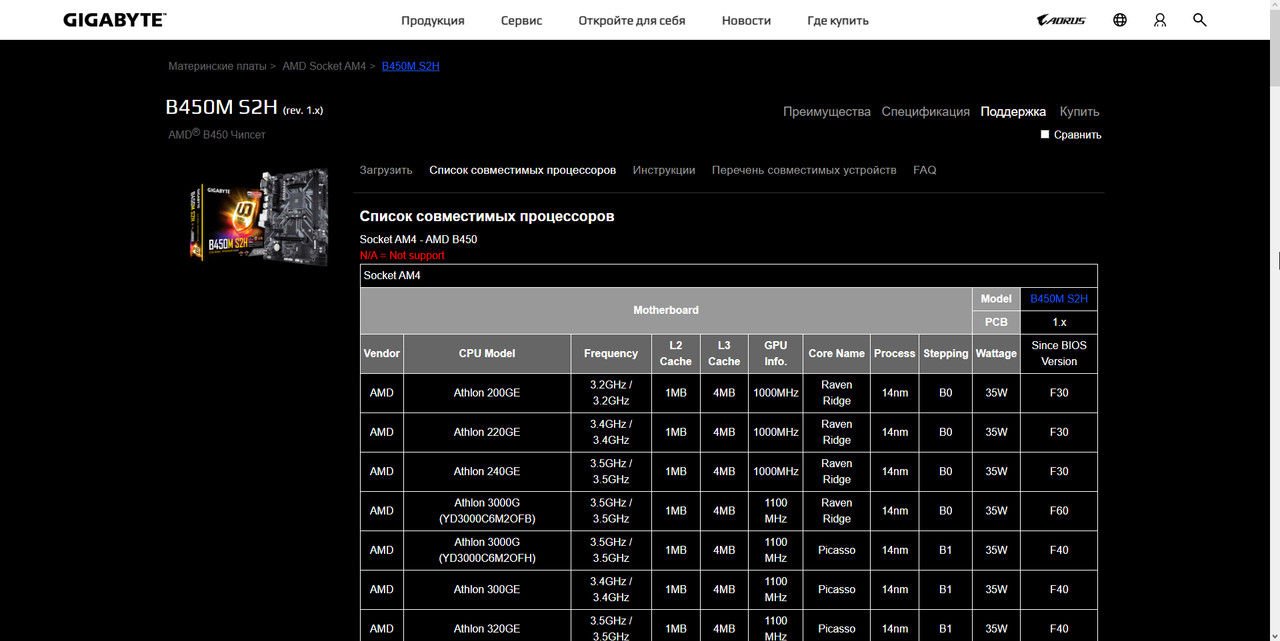The width and height of the screenshot is (1280, 641).
Task: Click the Frequency column header
Action: coord(611,353)
